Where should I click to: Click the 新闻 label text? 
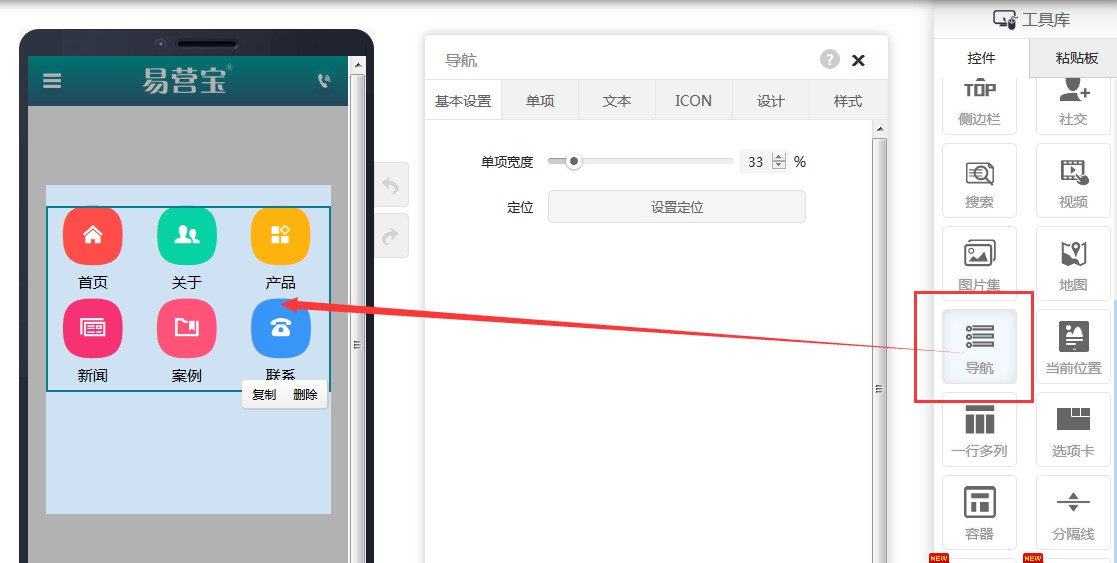[93, 376]
